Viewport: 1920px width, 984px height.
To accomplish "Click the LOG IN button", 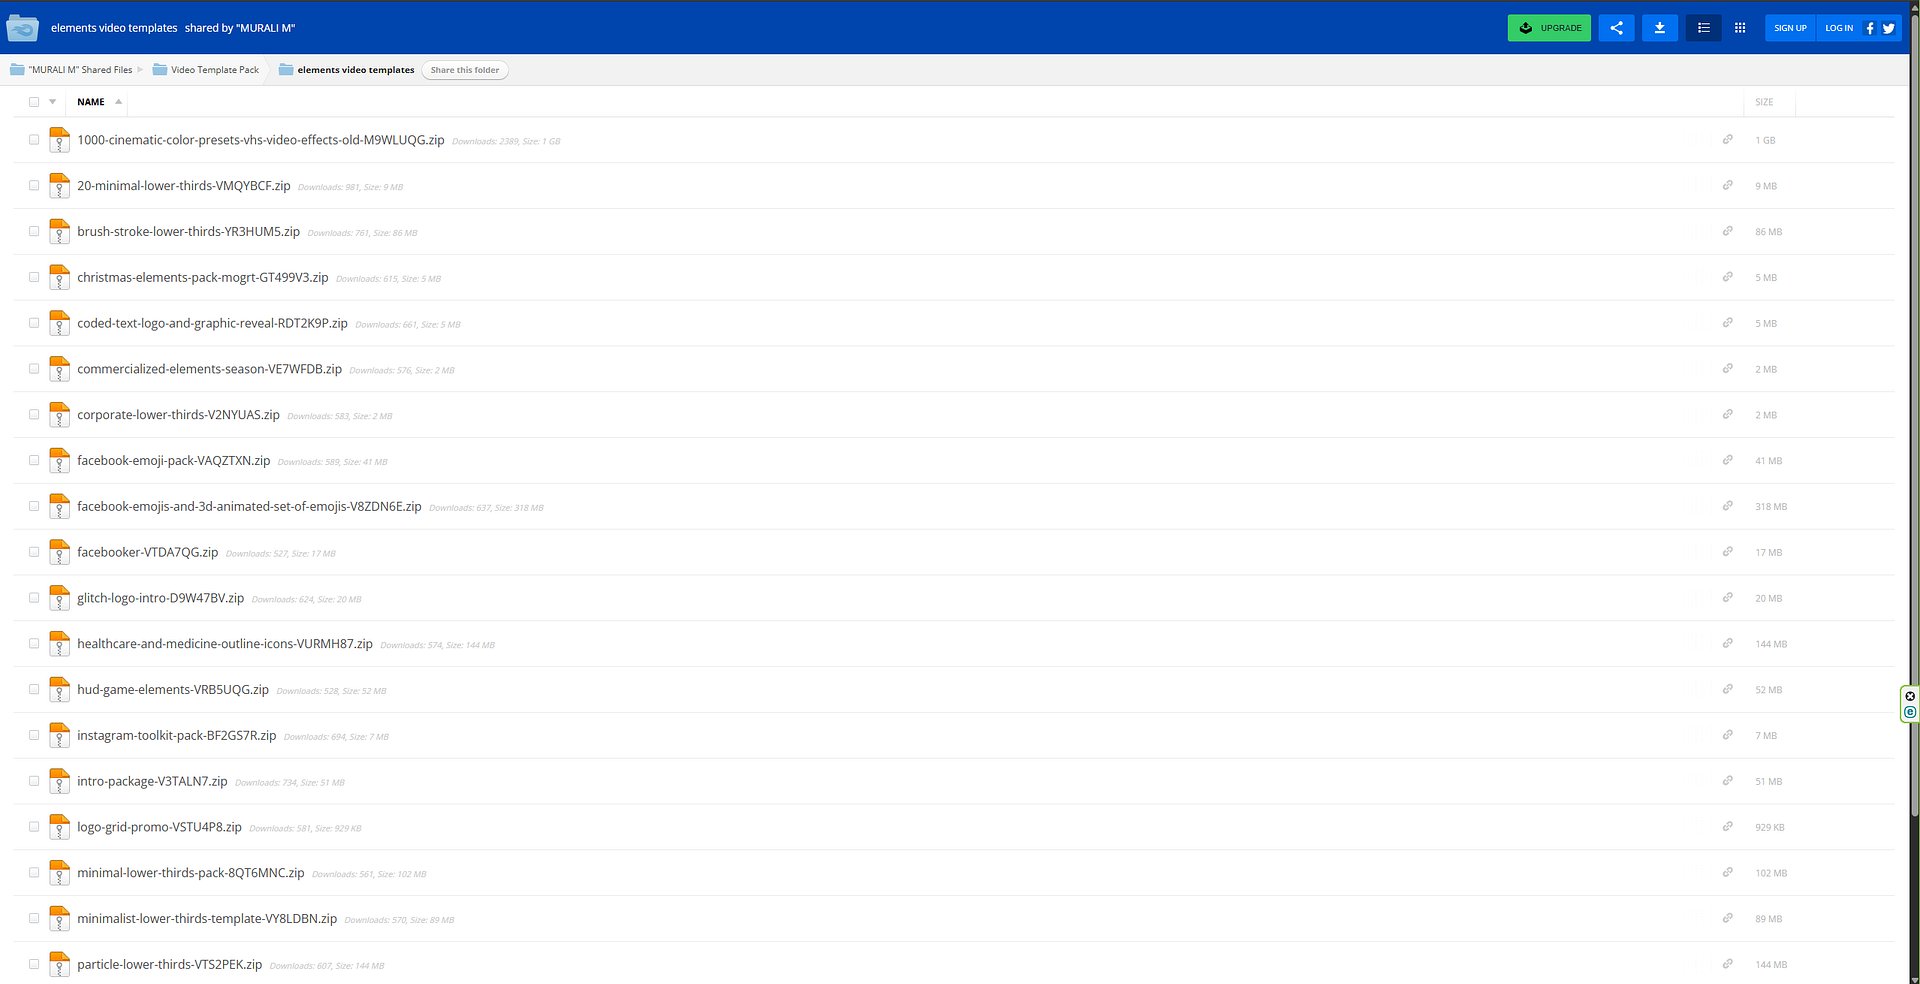I will pyautogui.click(x=1838, y=28).
